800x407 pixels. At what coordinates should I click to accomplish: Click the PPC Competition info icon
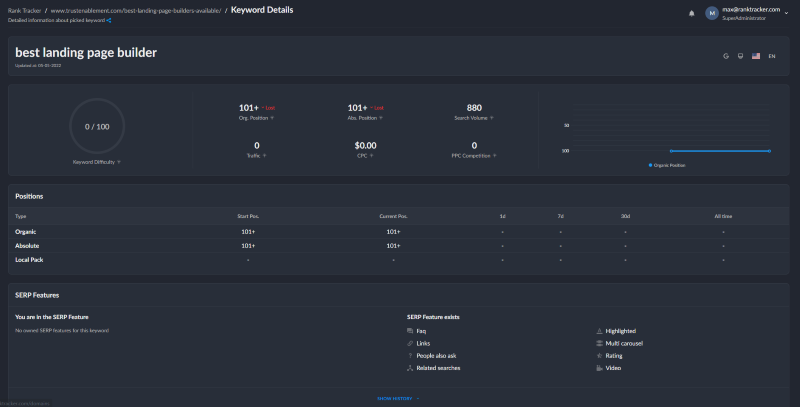495,156
